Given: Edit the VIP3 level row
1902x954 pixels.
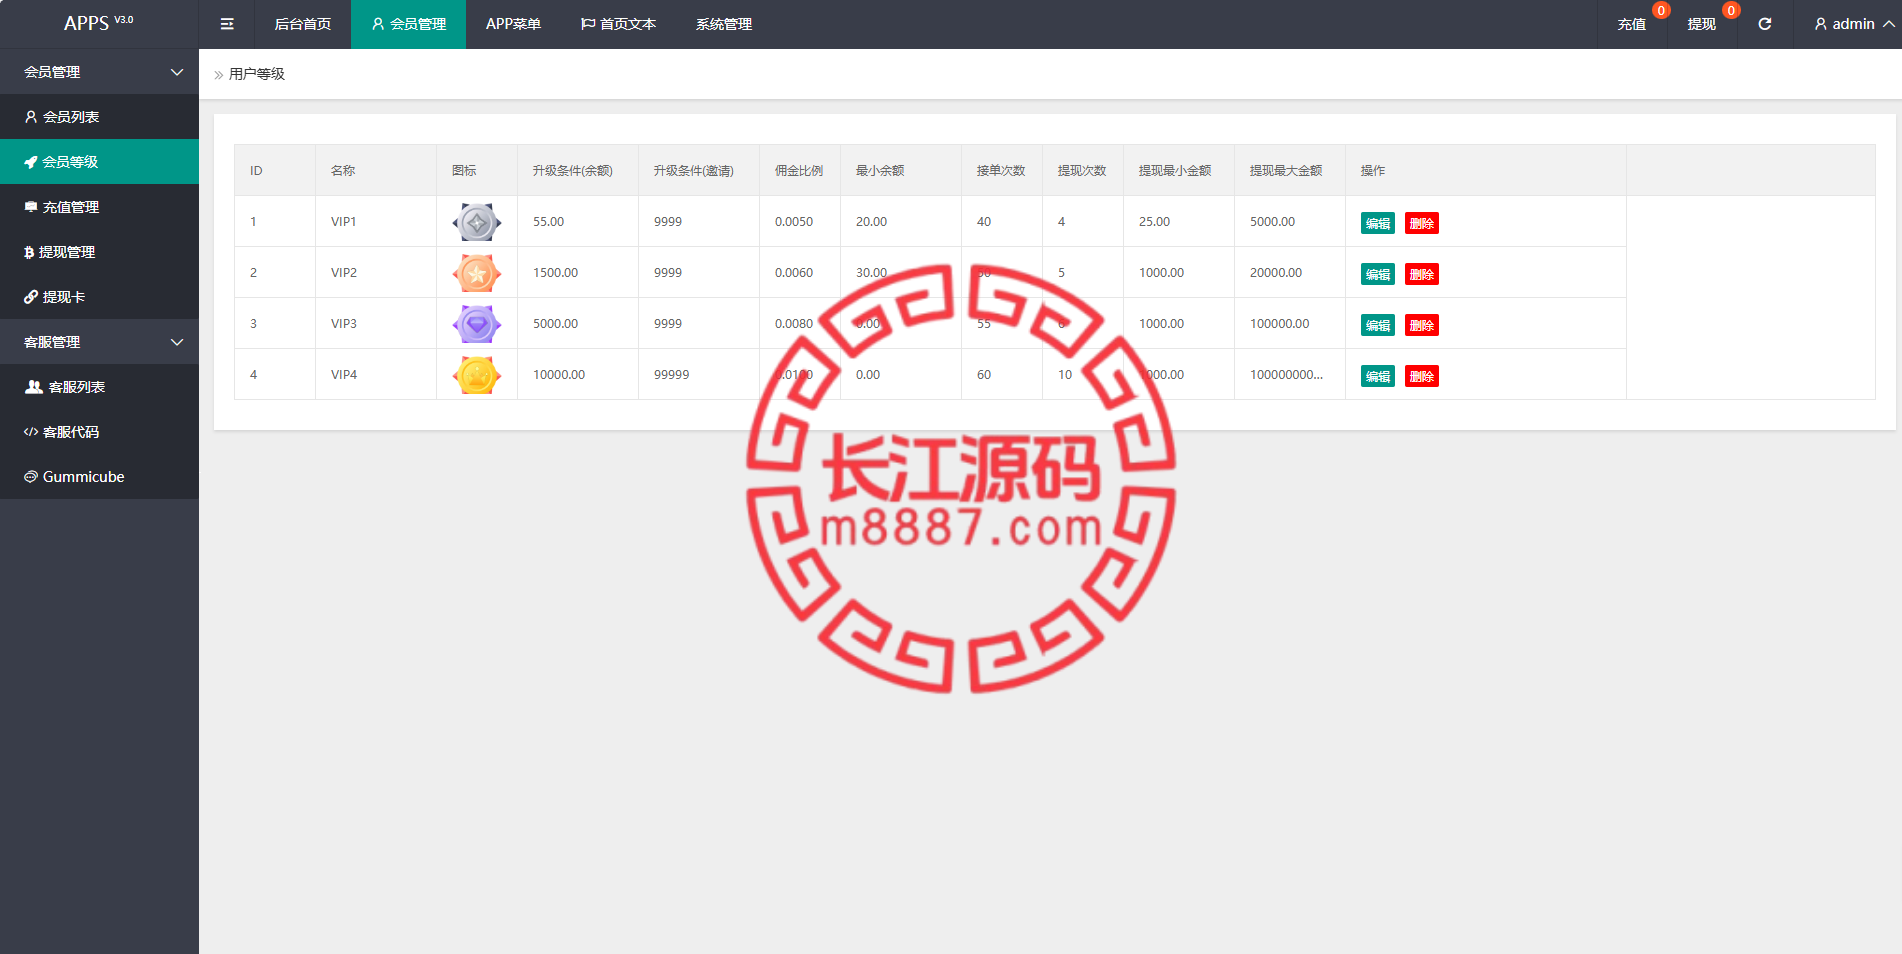Looking at the screenshot, I should click(1378, 325).
